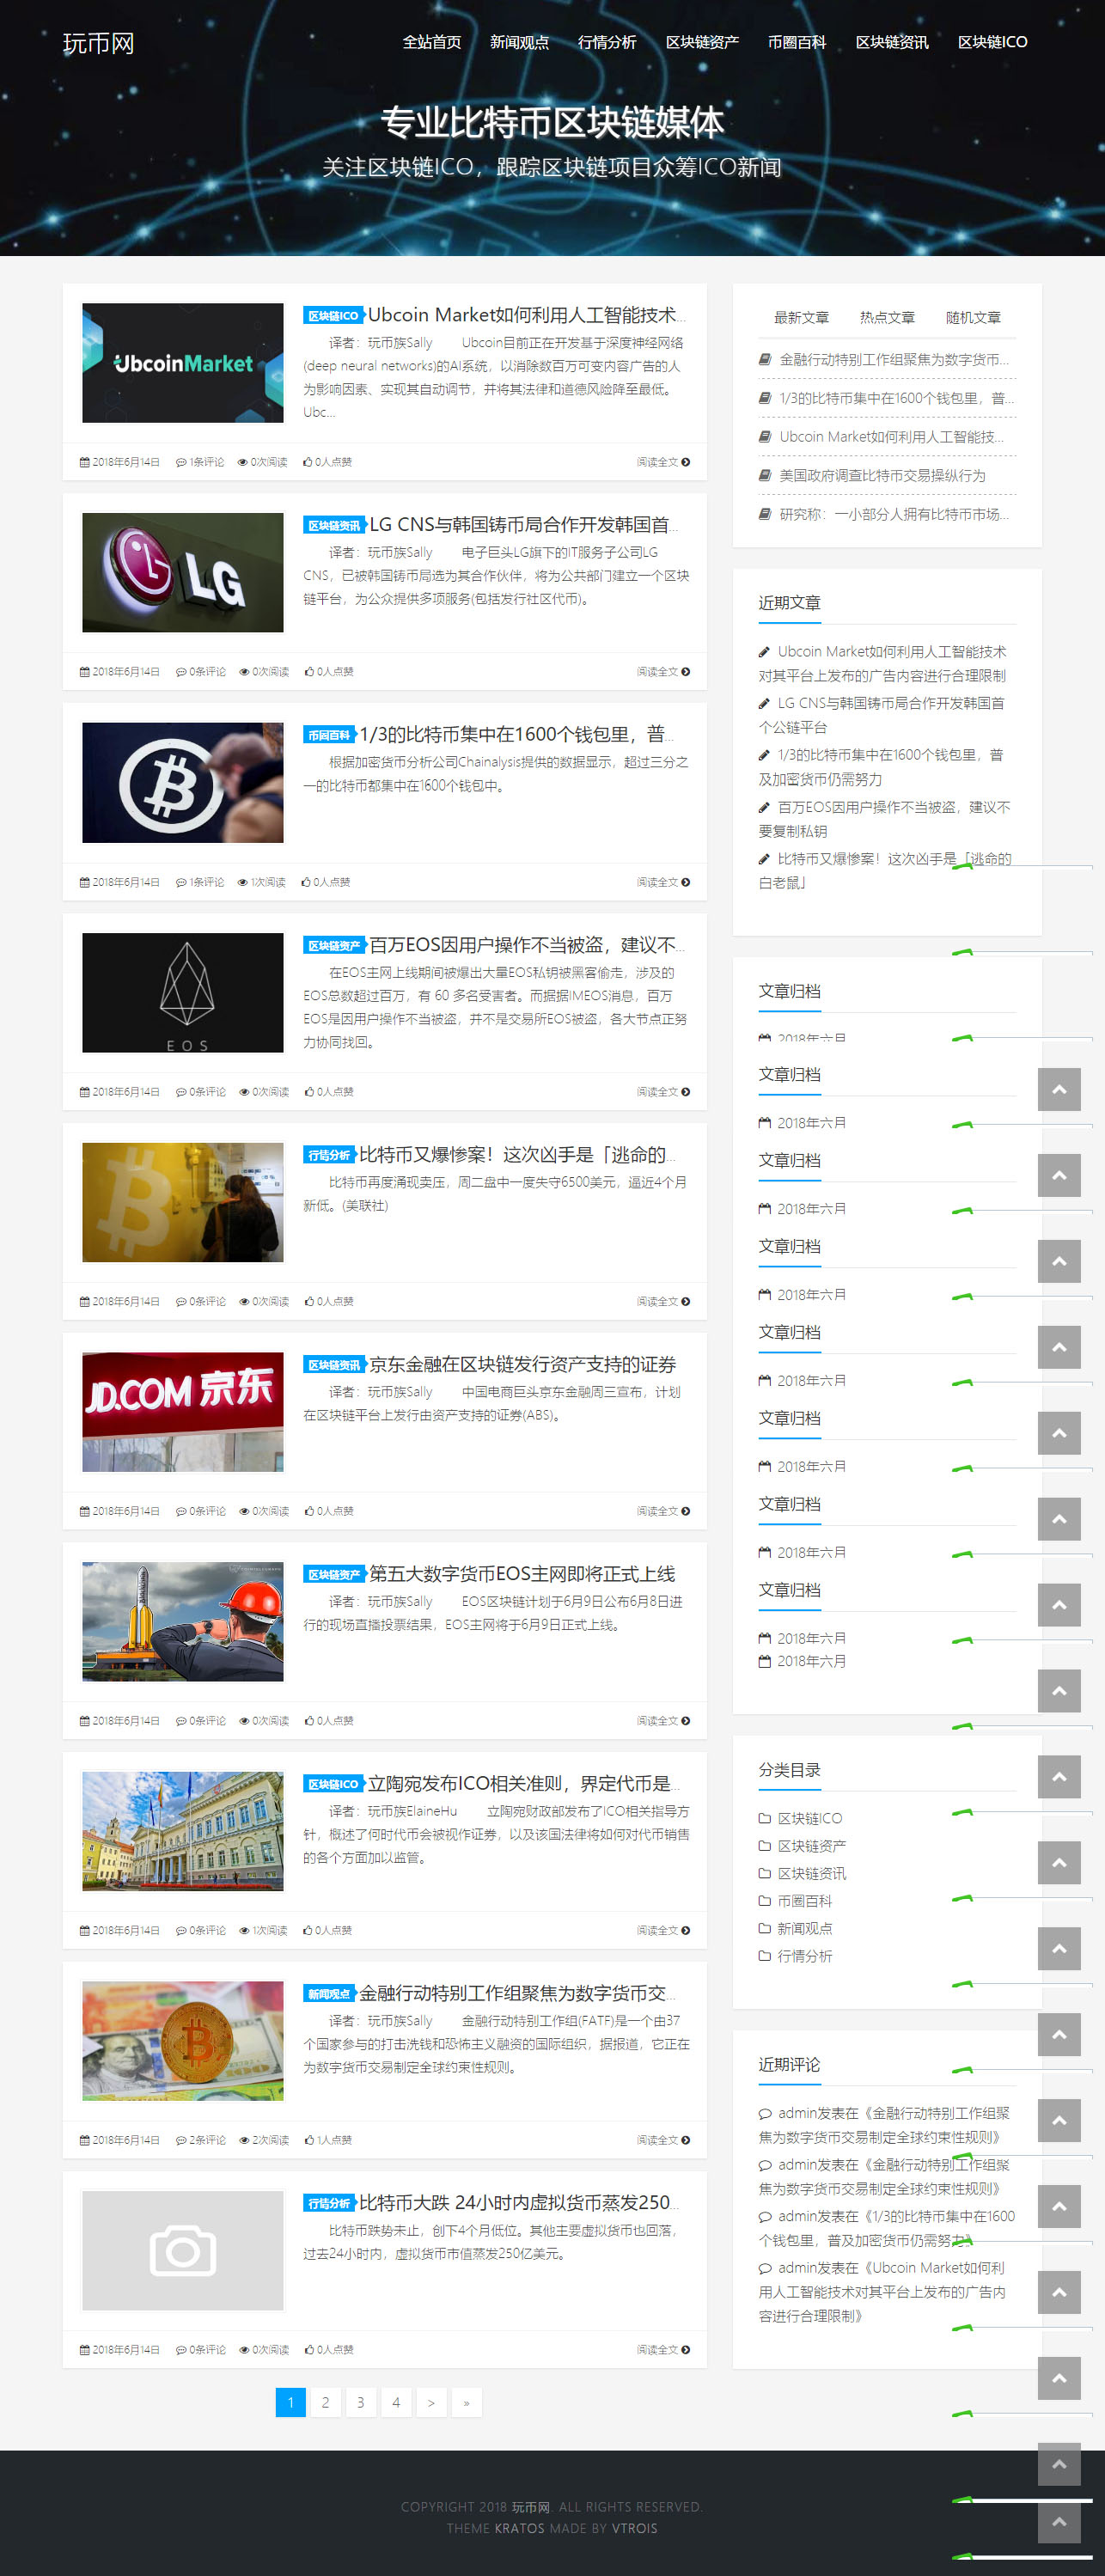1105x2576 pixels.
Task: Switch to the 随机文章 sidebar tab
Action: tap(973, 317)
